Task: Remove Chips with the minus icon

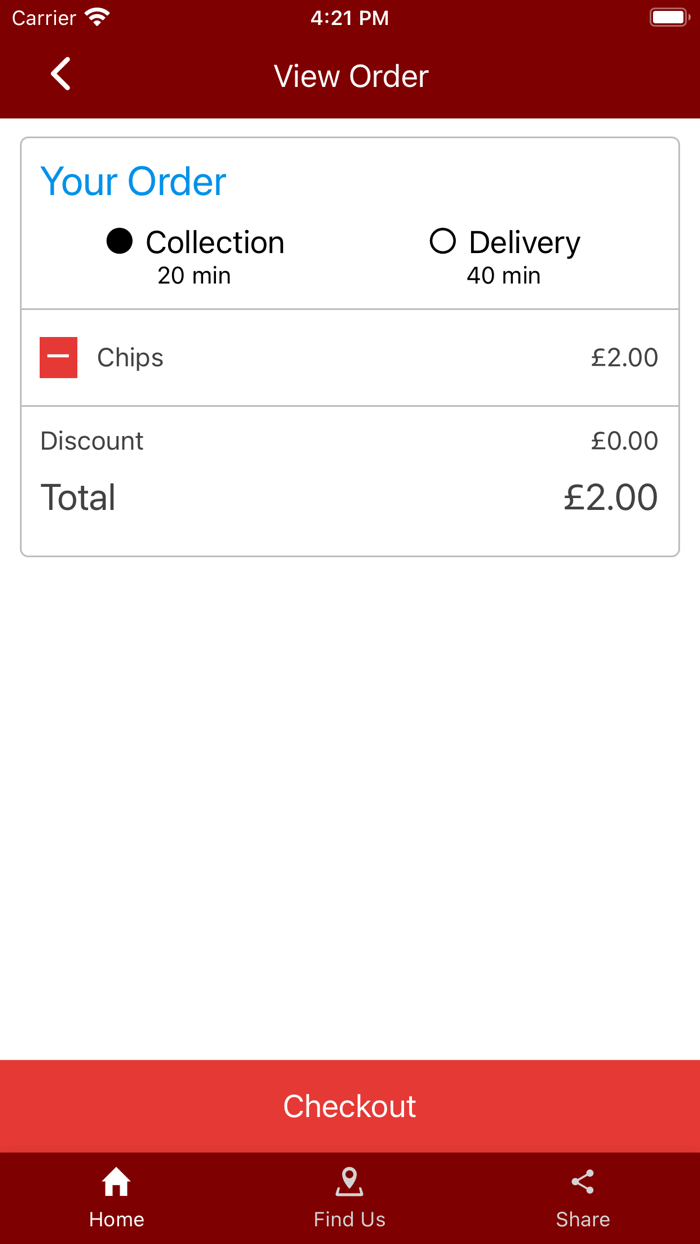Action: [58, 357]
